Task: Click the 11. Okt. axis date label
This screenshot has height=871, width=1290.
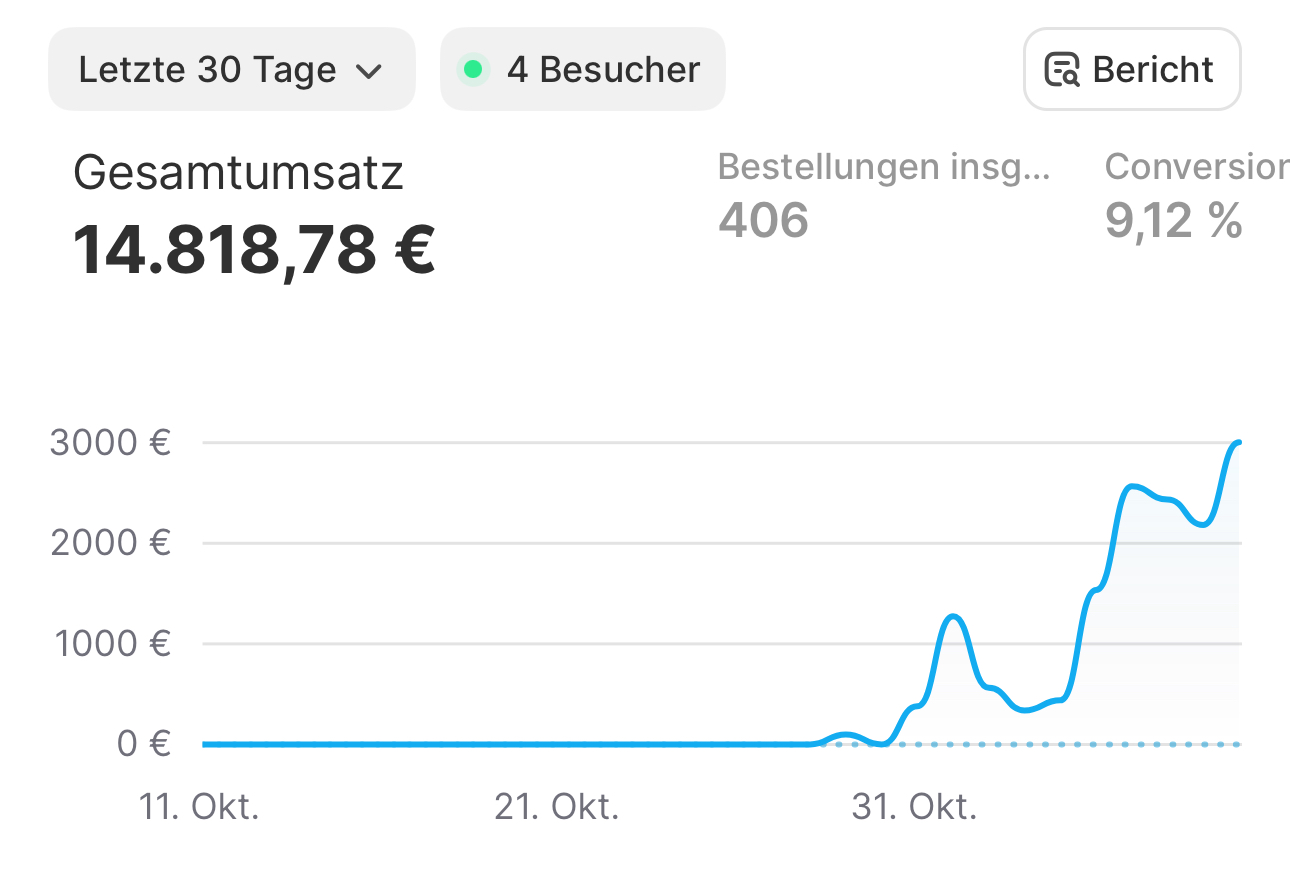Action: (199, 806)
